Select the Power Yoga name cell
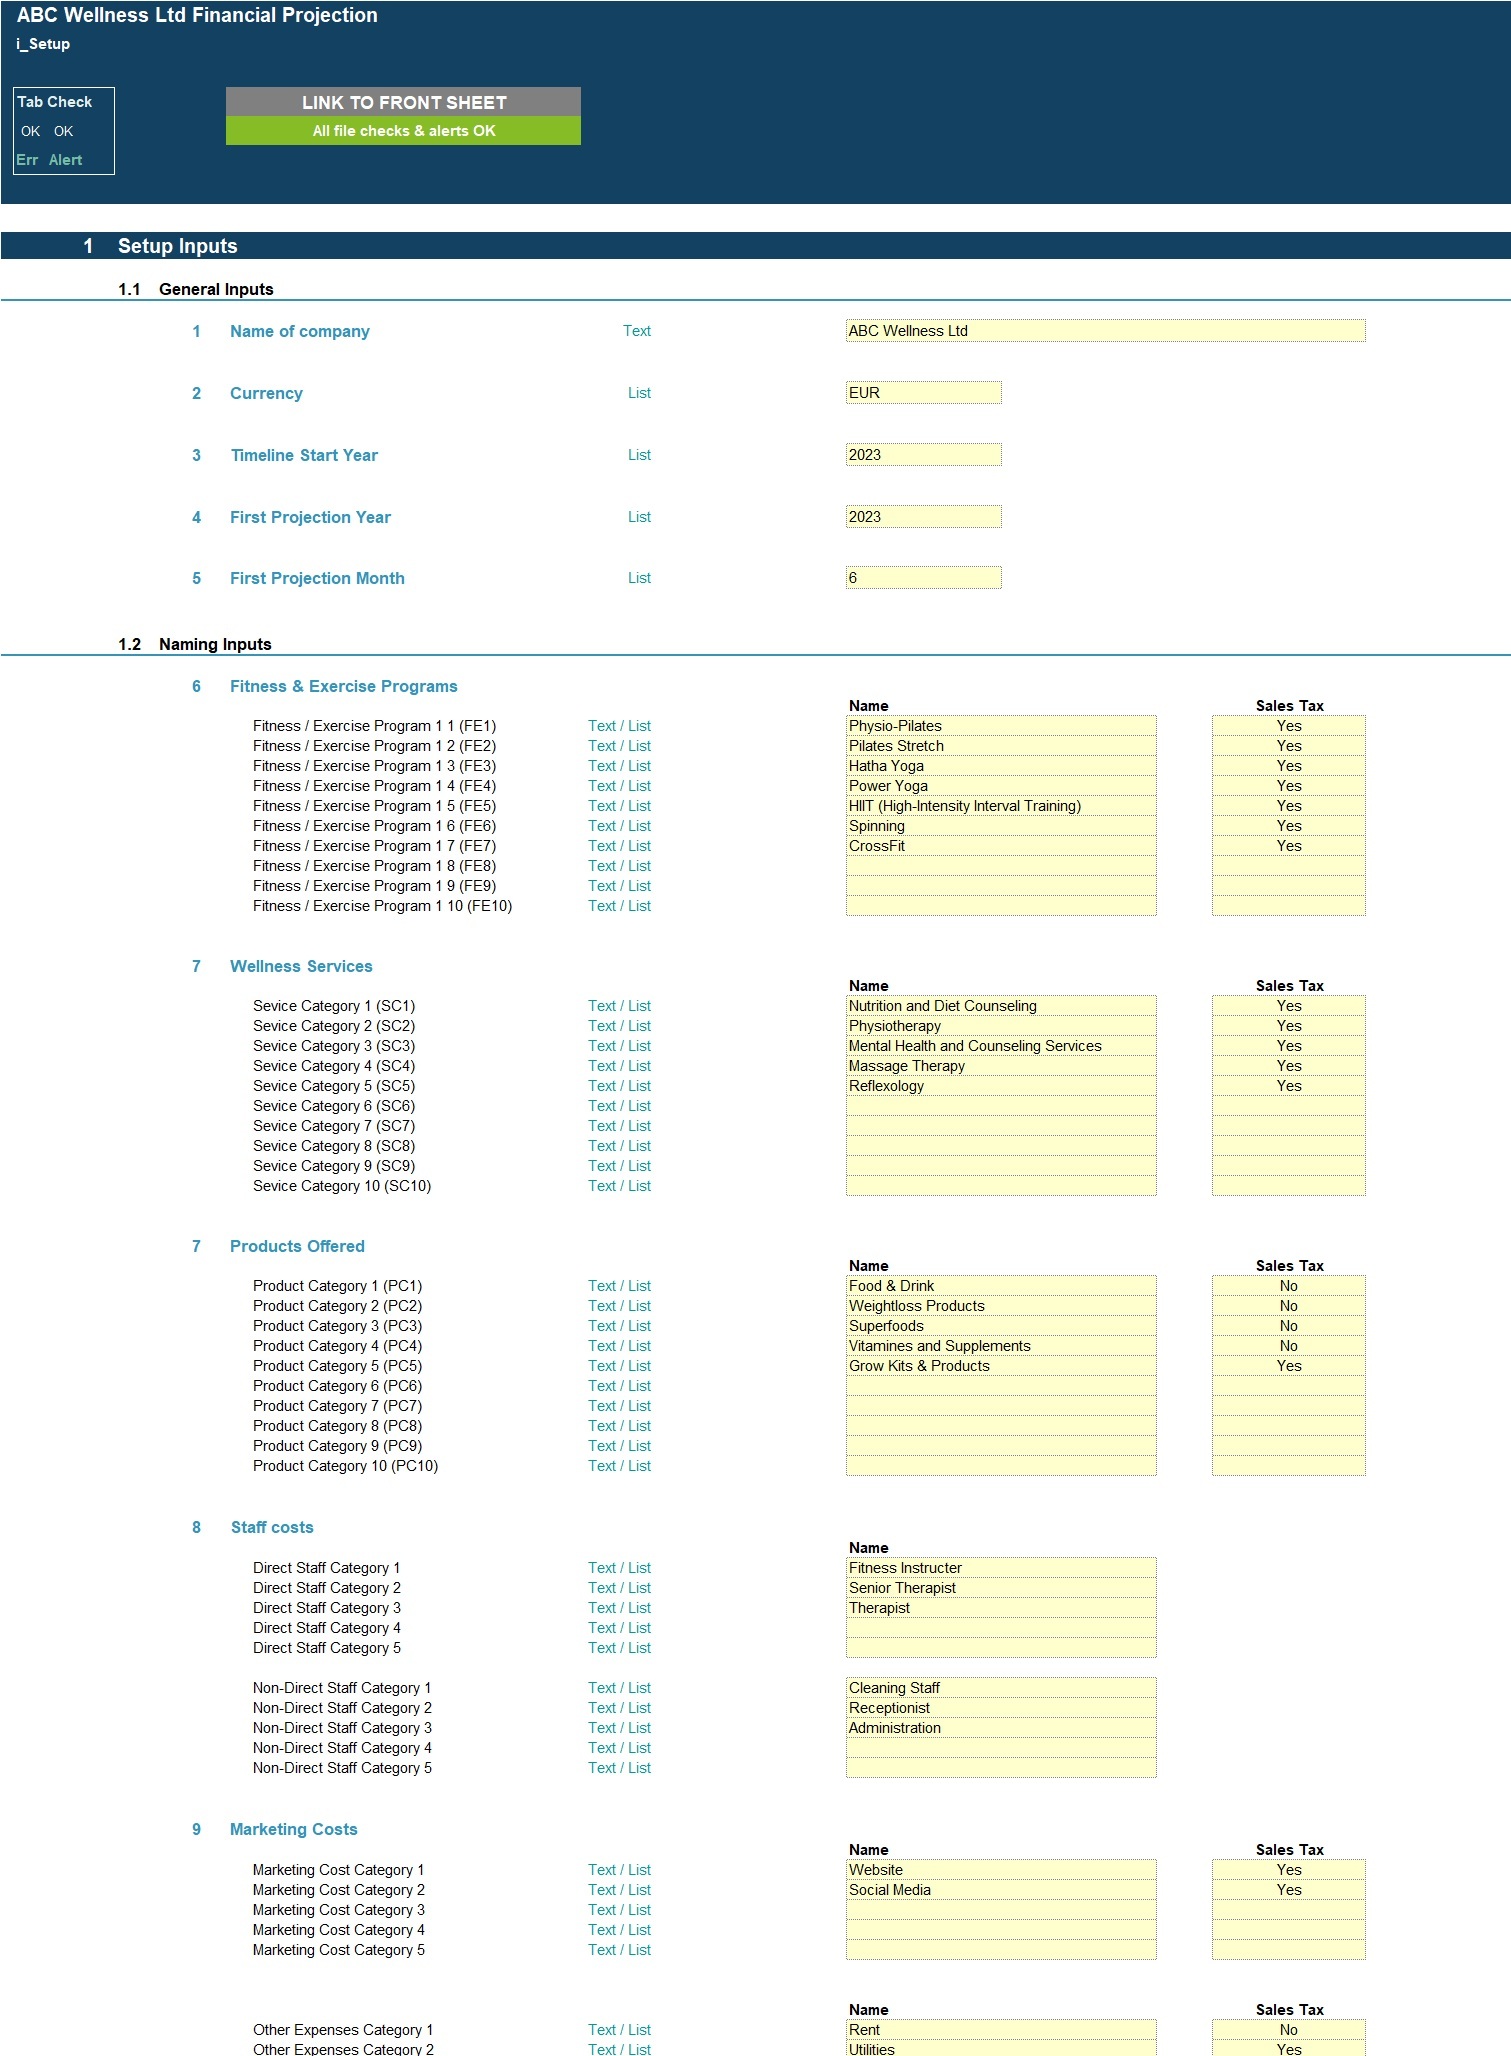The height and width of the screenshot is (2056, 1511). click(x=1001, y=786)
